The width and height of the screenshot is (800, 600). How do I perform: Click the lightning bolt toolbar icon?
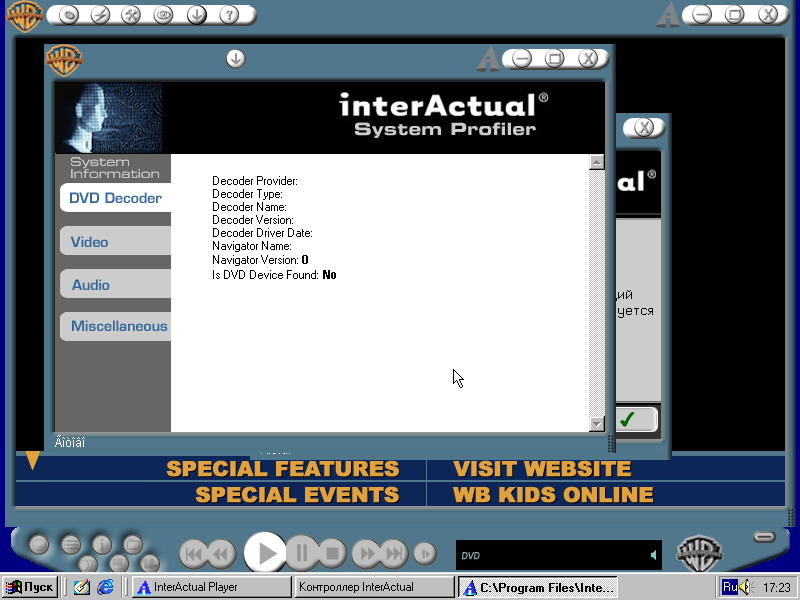100,15
